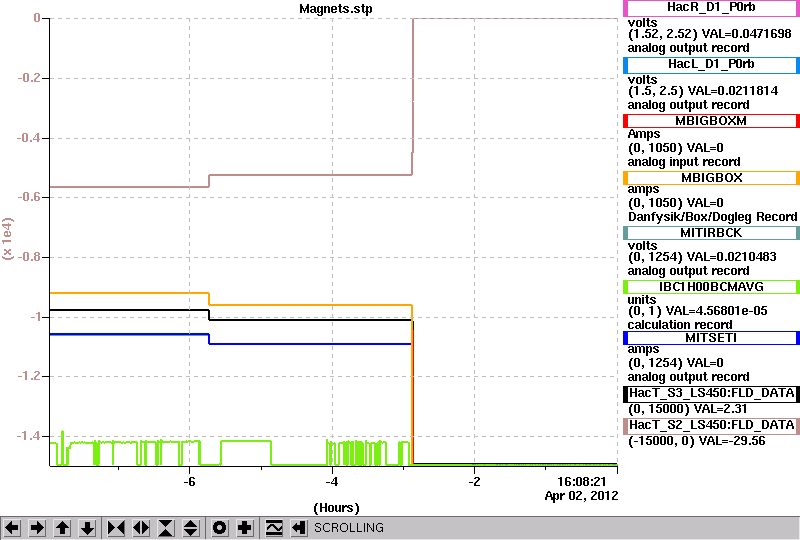
Task: Select the MBIGBOX legend entry
Action: click(x=711, y=178)
